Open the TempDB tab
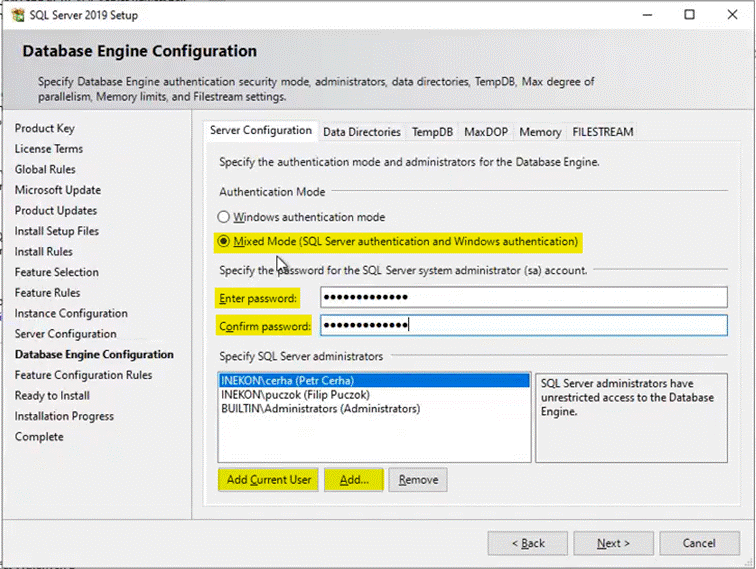 pos(432,132)
